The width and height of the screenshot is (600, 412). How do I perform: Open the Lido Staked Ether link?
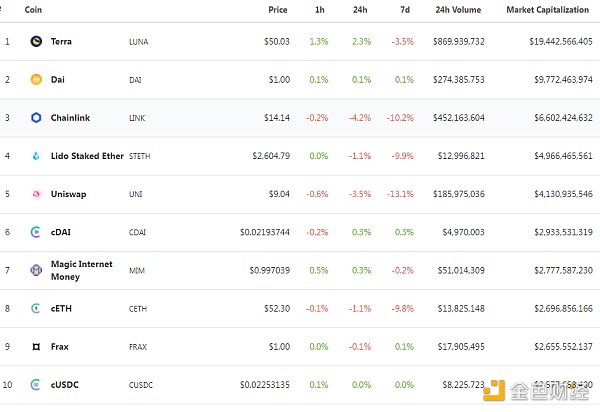coord(87,156)
